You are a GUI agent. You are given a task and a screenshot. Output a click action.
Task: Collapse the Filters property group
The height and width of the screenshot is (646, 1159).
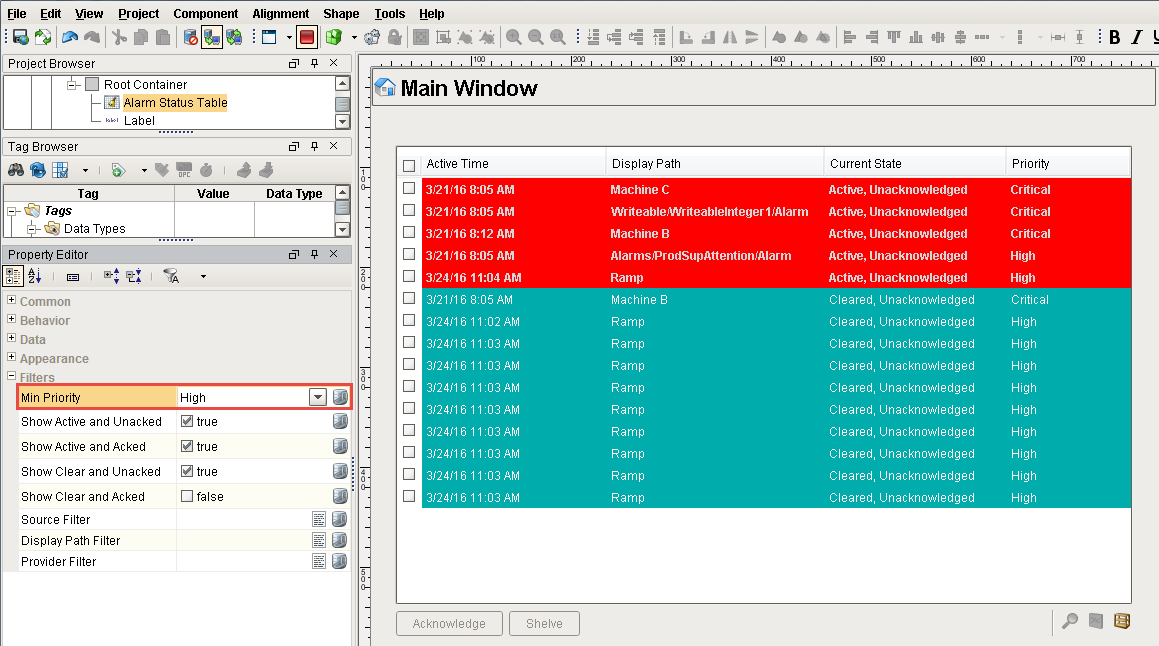[12, 377]
